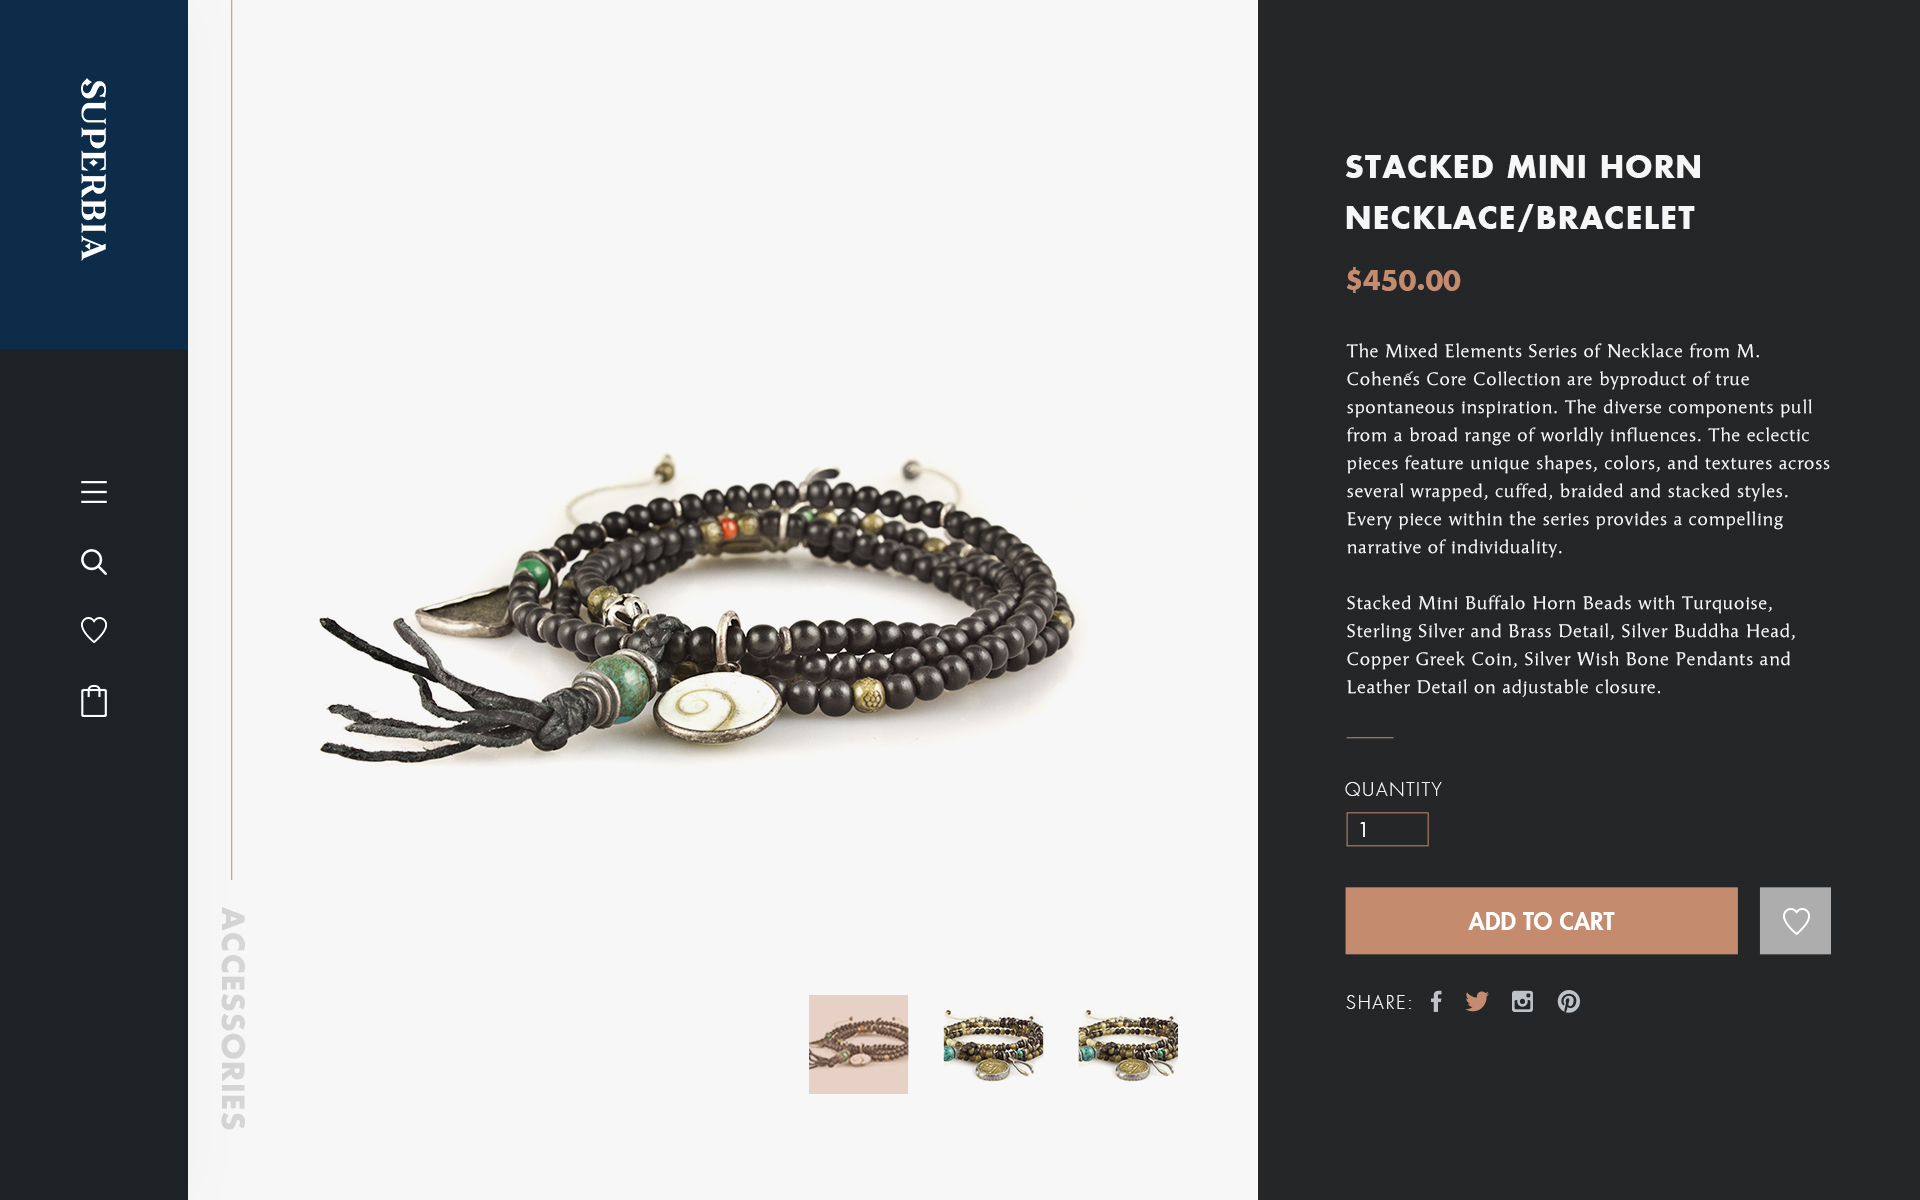Share product on Pinterest
This screenshot has width=1920, height=1200.
[1568, 1001]
